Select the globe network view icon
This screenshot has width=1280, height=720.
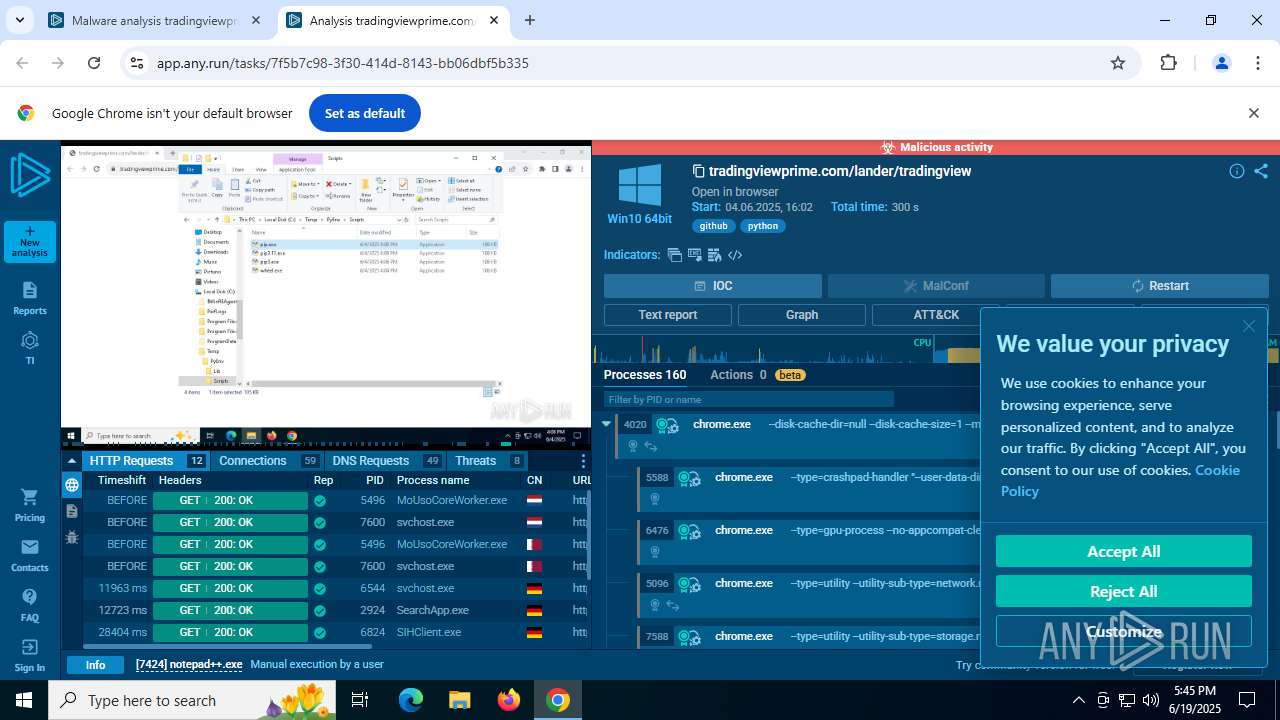(72, 485)
